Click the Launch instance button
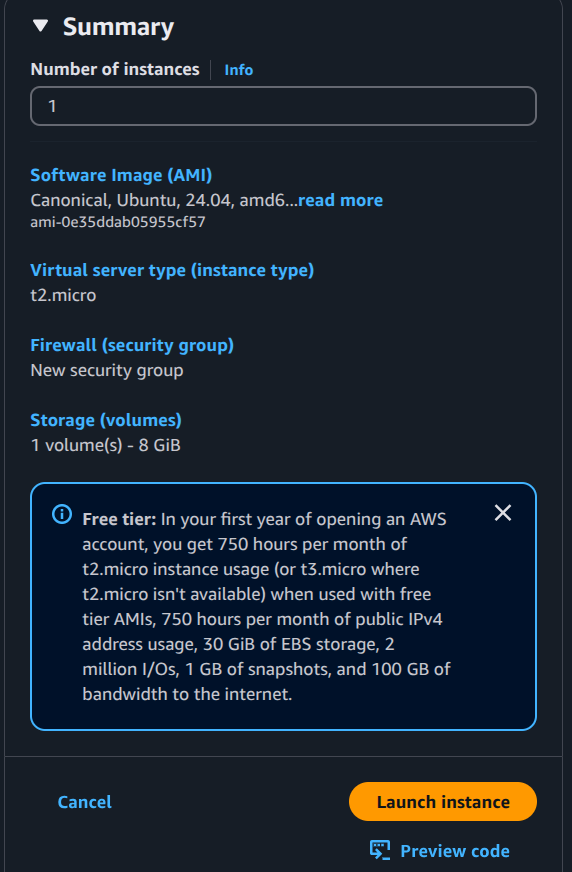 click(x=443, y=801)
